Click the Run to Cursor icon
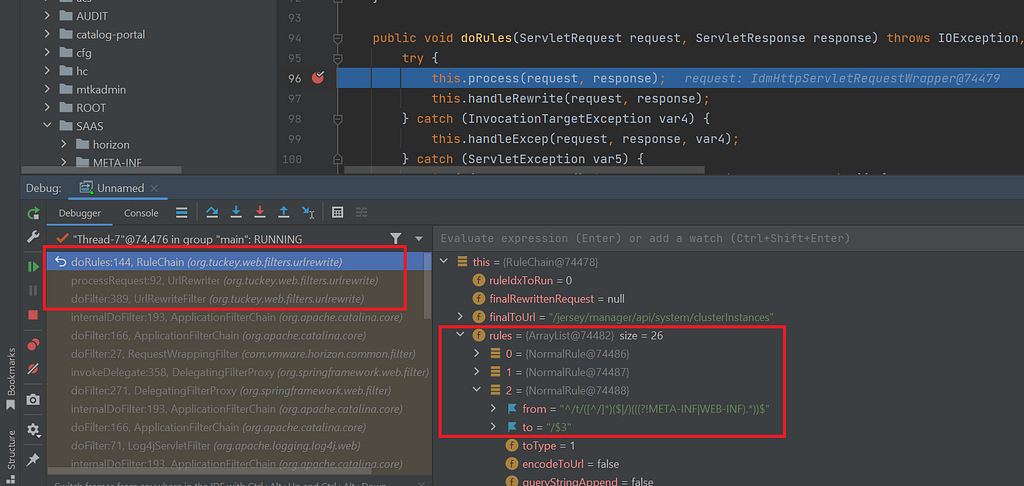Image resolution: width=1024 pixels, height=486 pixels. coord(308,212)
